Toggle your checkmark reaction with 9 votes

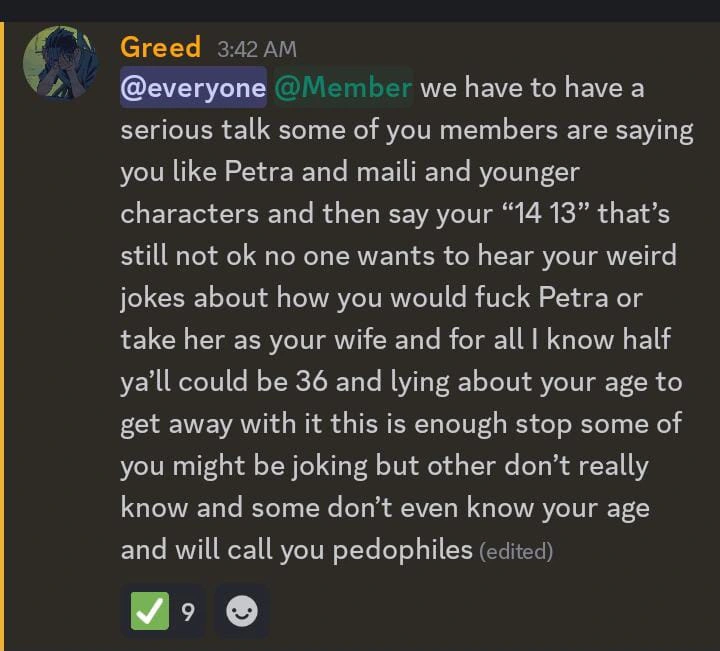[x=163, y=610]
